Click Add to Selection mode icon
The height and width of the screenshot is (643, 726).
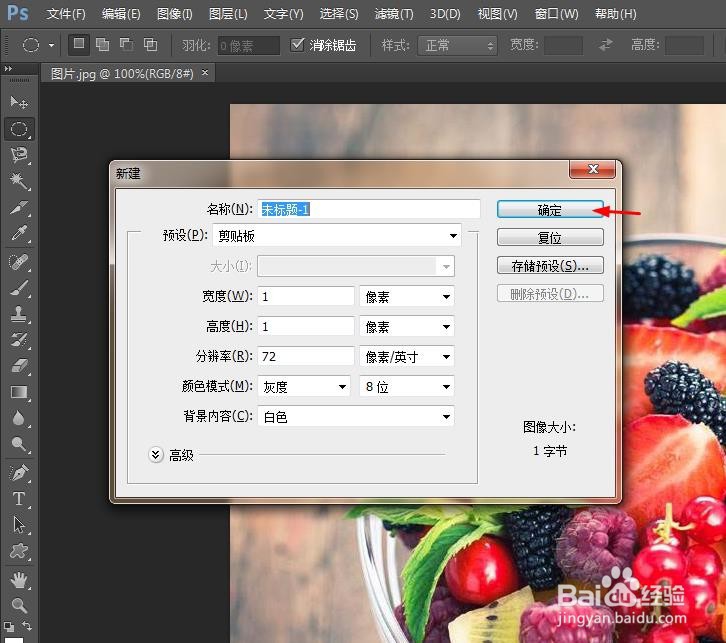pyautogui.click(x=102, y=44)
